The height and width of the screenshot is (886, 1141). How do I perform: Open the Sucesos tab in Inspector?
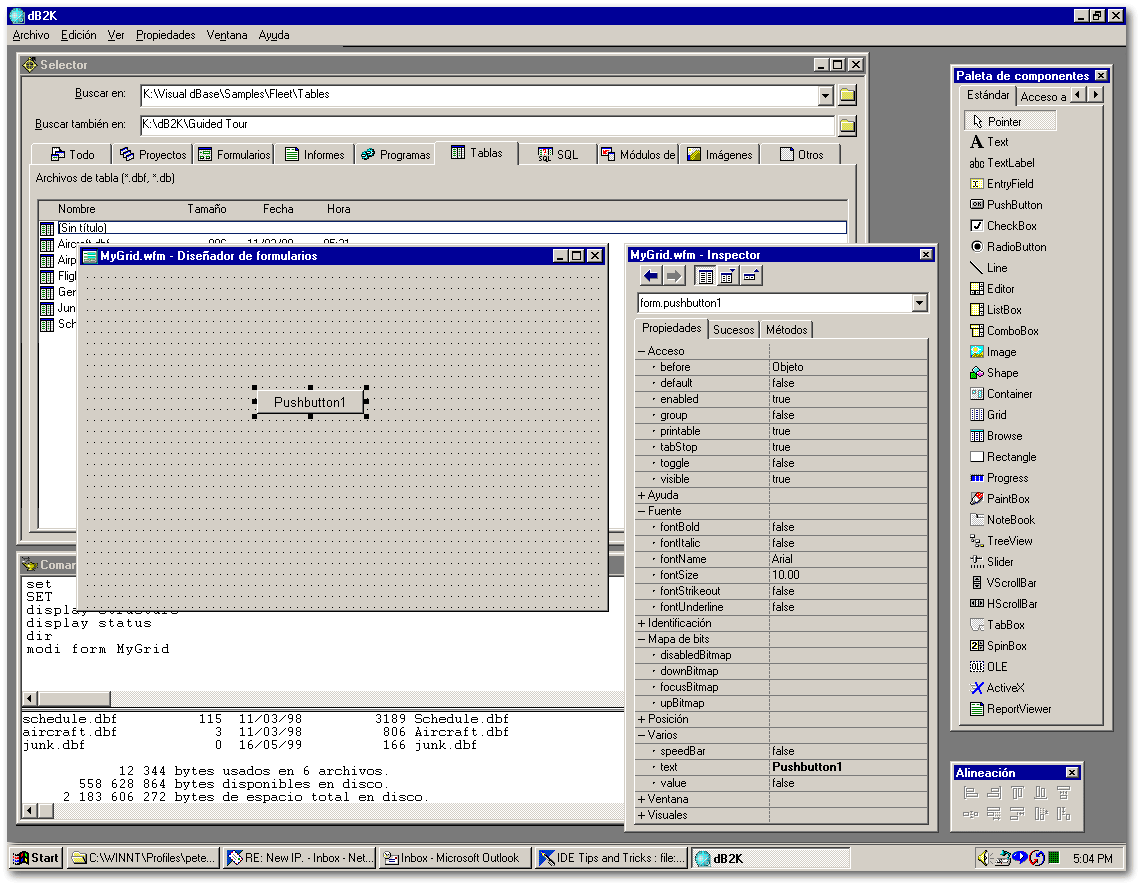click(734, 330)
